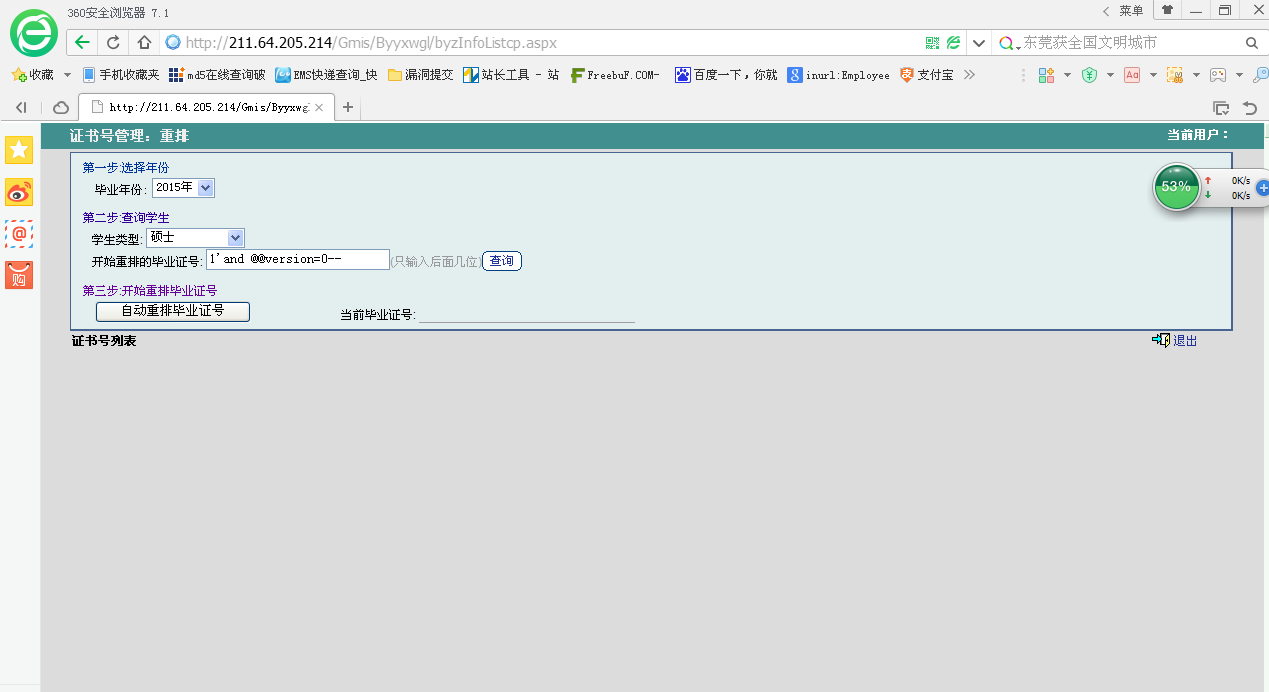
Task: Select graduation year 2015年 dropdown
Action: (183, 188)
